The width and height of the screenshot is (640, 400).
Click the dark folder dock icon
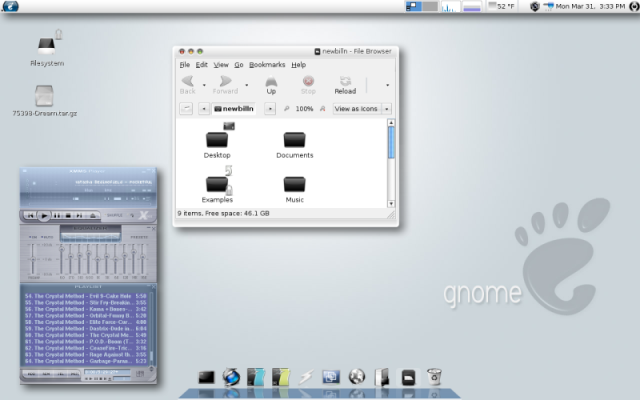[408, 378]
